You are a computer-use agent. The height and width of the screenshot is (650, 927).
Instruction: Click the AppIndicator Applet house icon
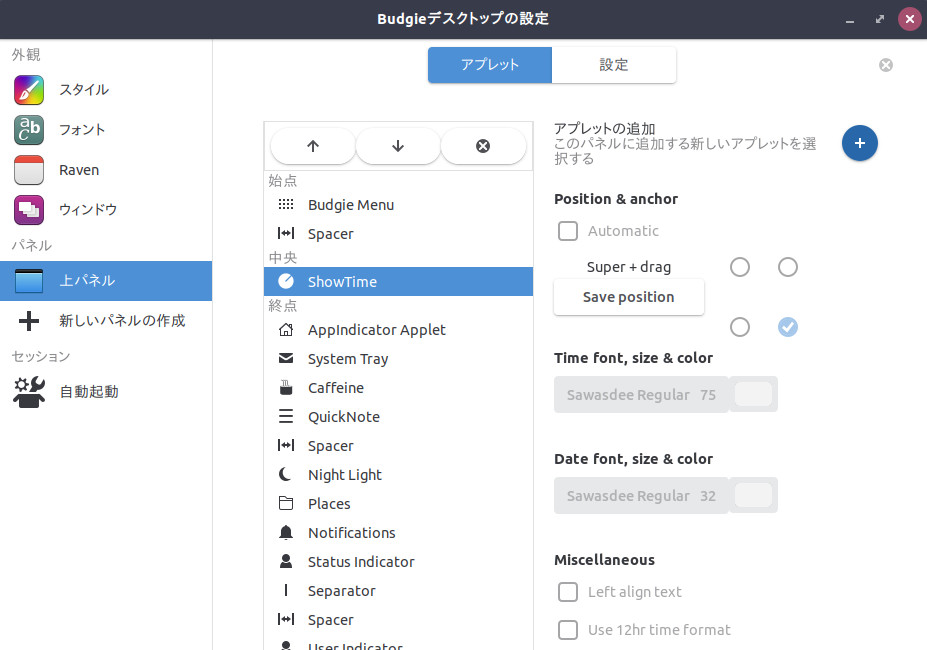tap(286, 330)
